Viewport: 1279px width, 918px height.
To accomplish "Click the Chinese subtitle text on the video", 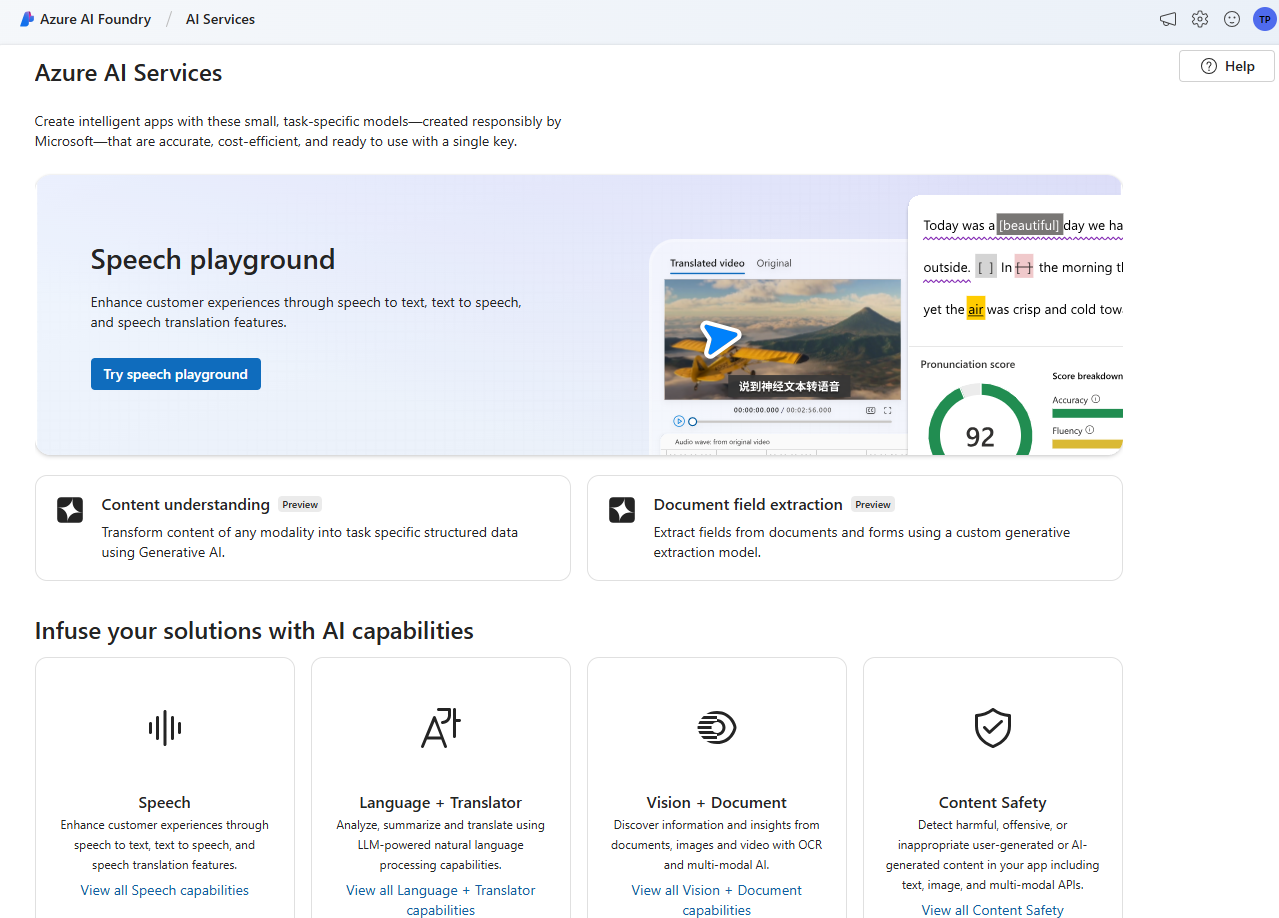I will tap(788, 386).
